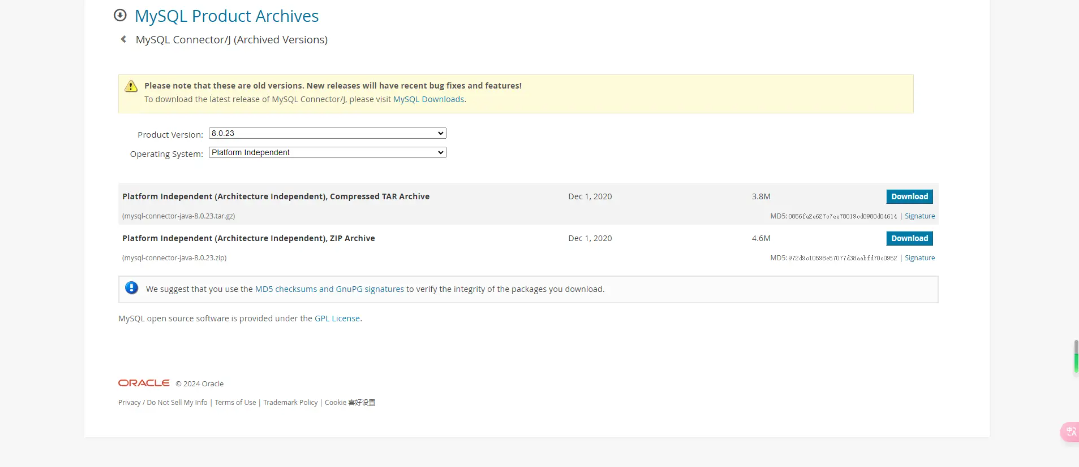Click the back chevron before MySQL Connector/J
Image resolution: width=1079 pixels, height=467 pixels.
tap(123, 39)
